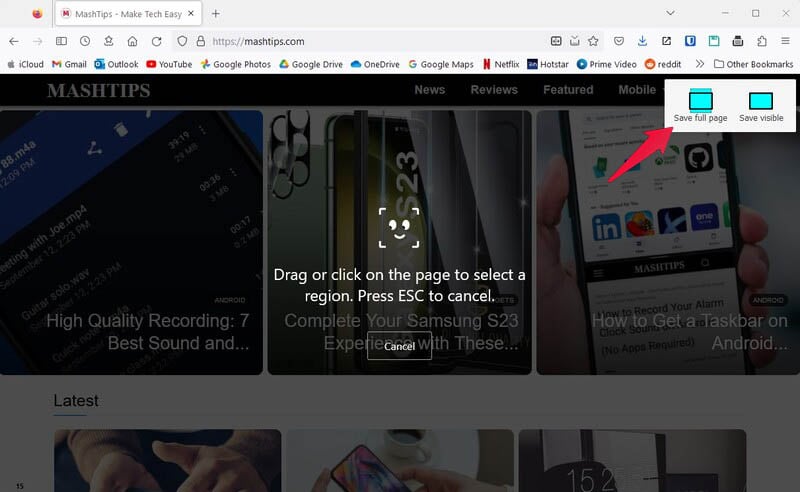Print the page with the printer icon
Screen dimensions: 800x492
pyautogui.click(x=738, y=41)
